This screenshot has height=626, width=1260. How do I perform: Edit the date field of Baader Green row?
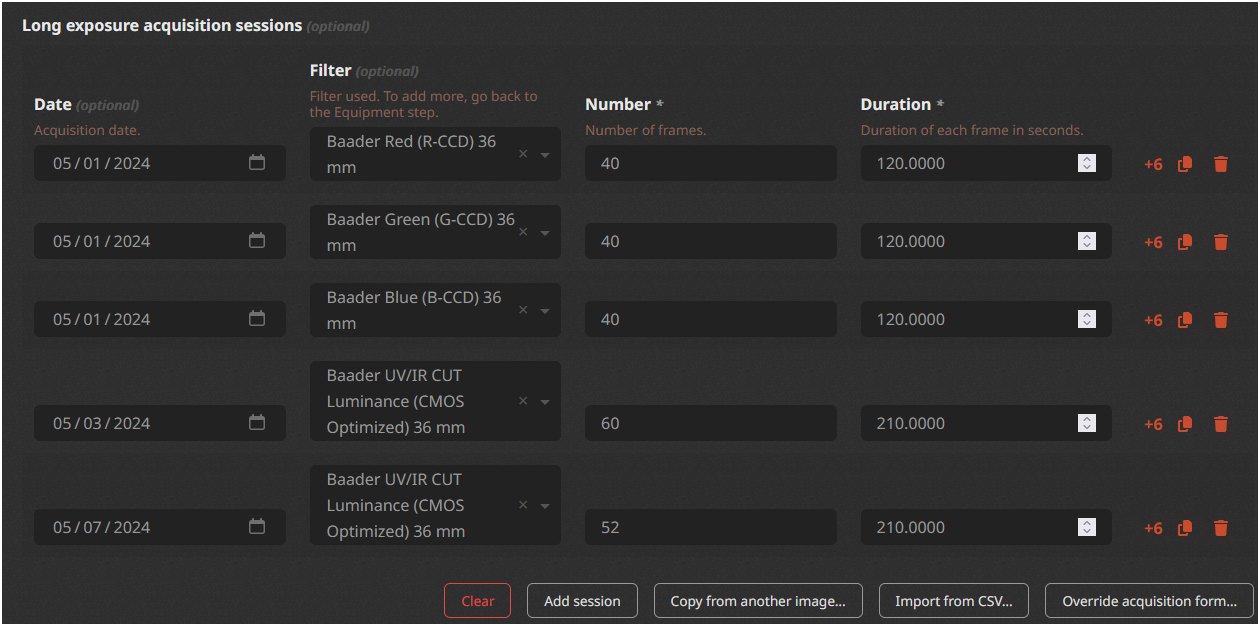(x=160, y=241)
